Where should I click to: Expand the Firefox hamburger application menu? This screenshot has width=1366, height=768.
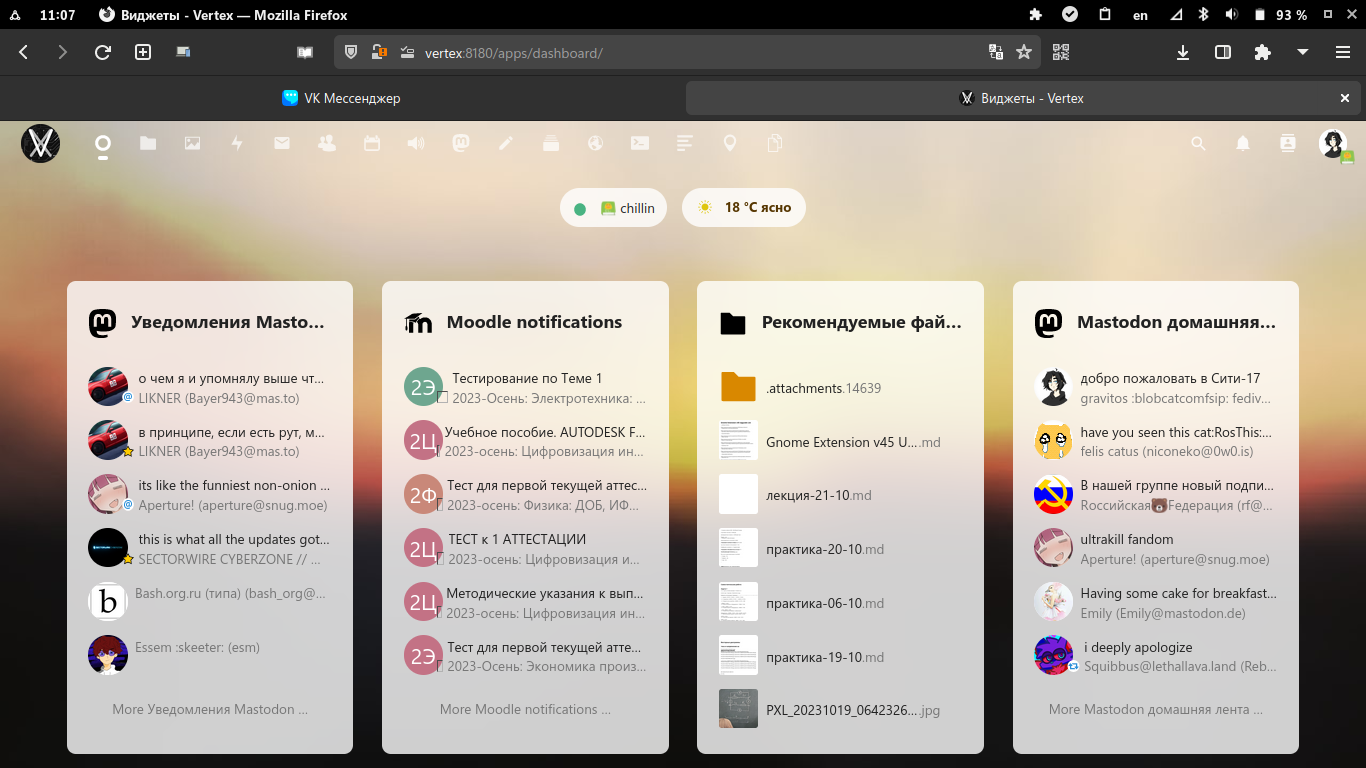(1342, 52)
